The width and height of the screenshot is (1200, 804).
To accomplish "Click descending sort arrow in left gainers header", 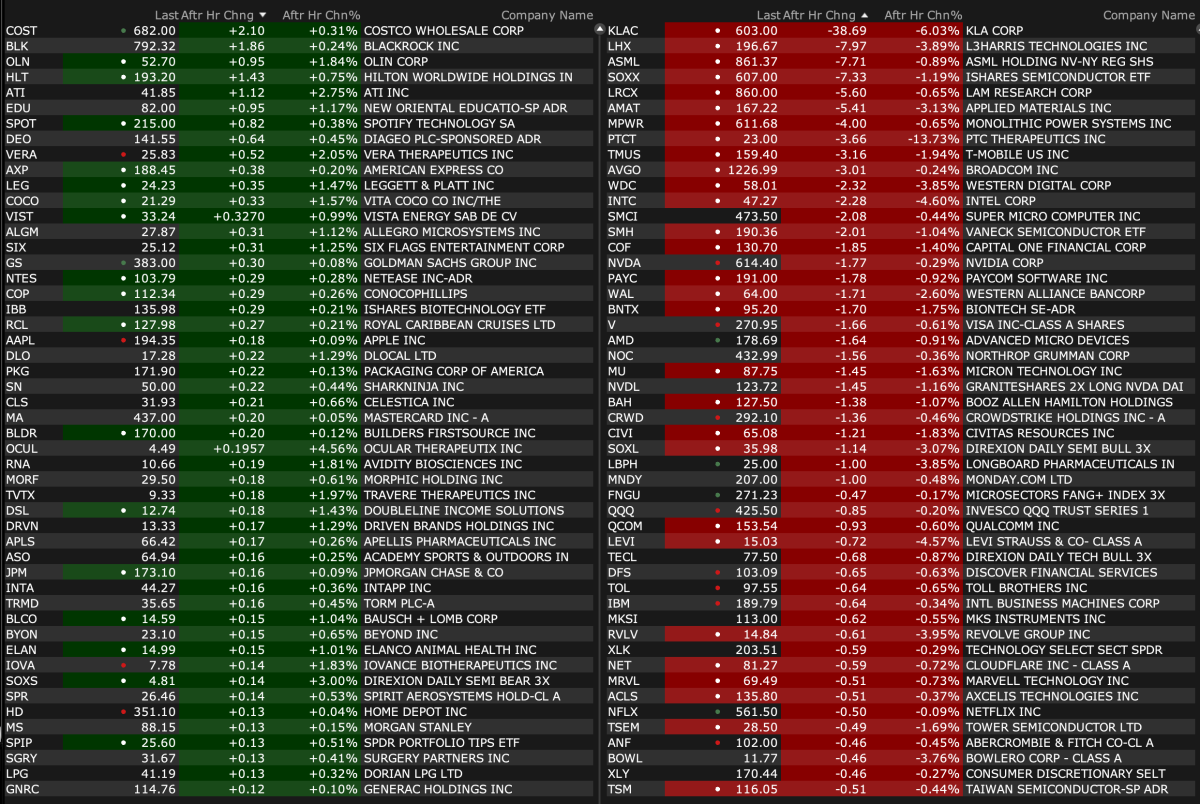I will (263, 15).
